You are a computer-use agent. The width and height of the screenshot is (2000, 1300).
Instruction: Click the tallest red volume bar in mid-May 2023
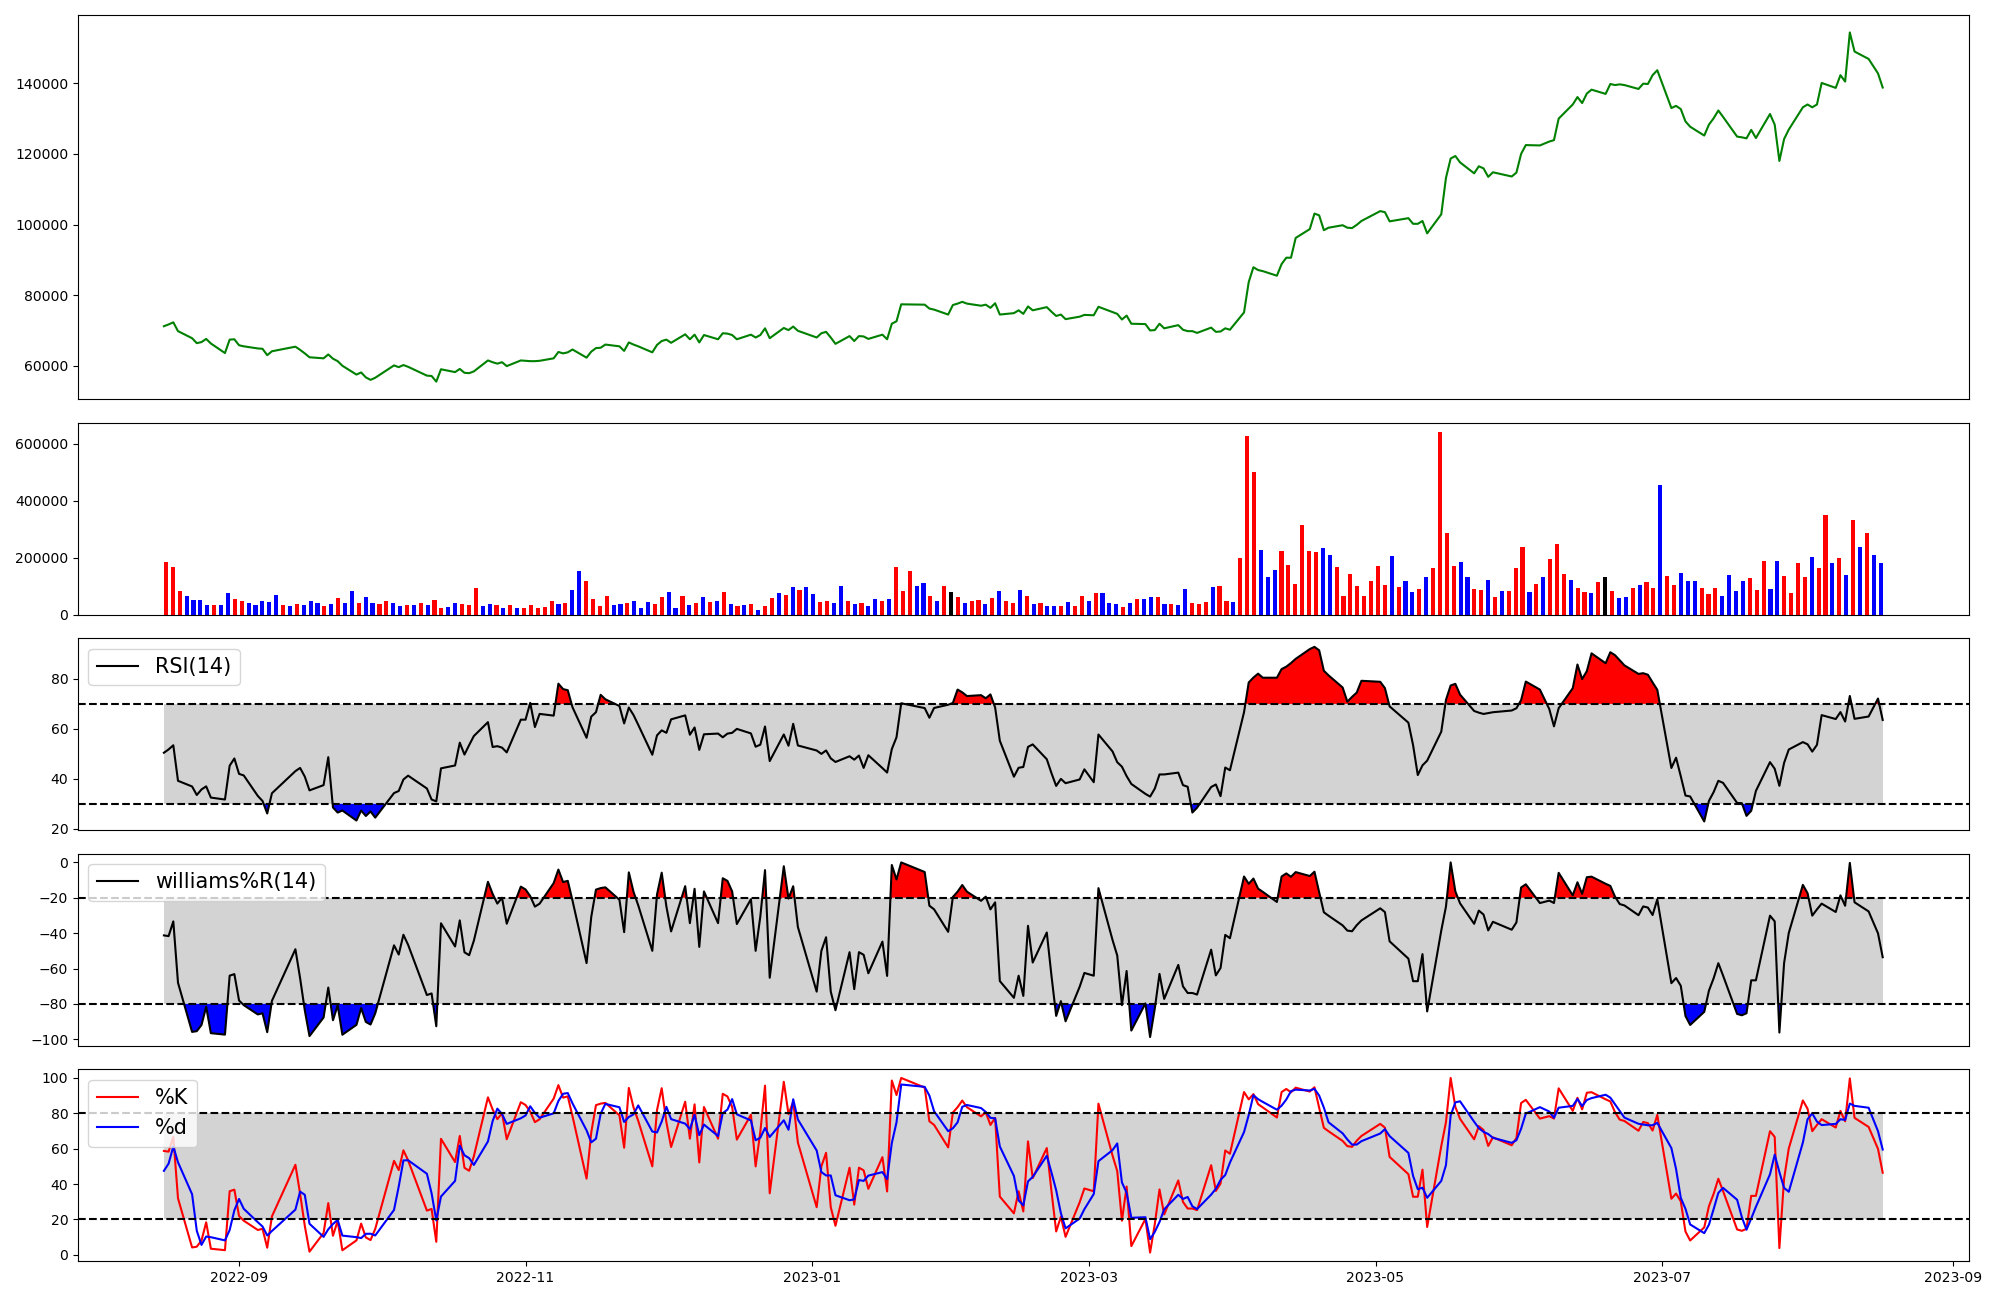[x=1440, y=525]
